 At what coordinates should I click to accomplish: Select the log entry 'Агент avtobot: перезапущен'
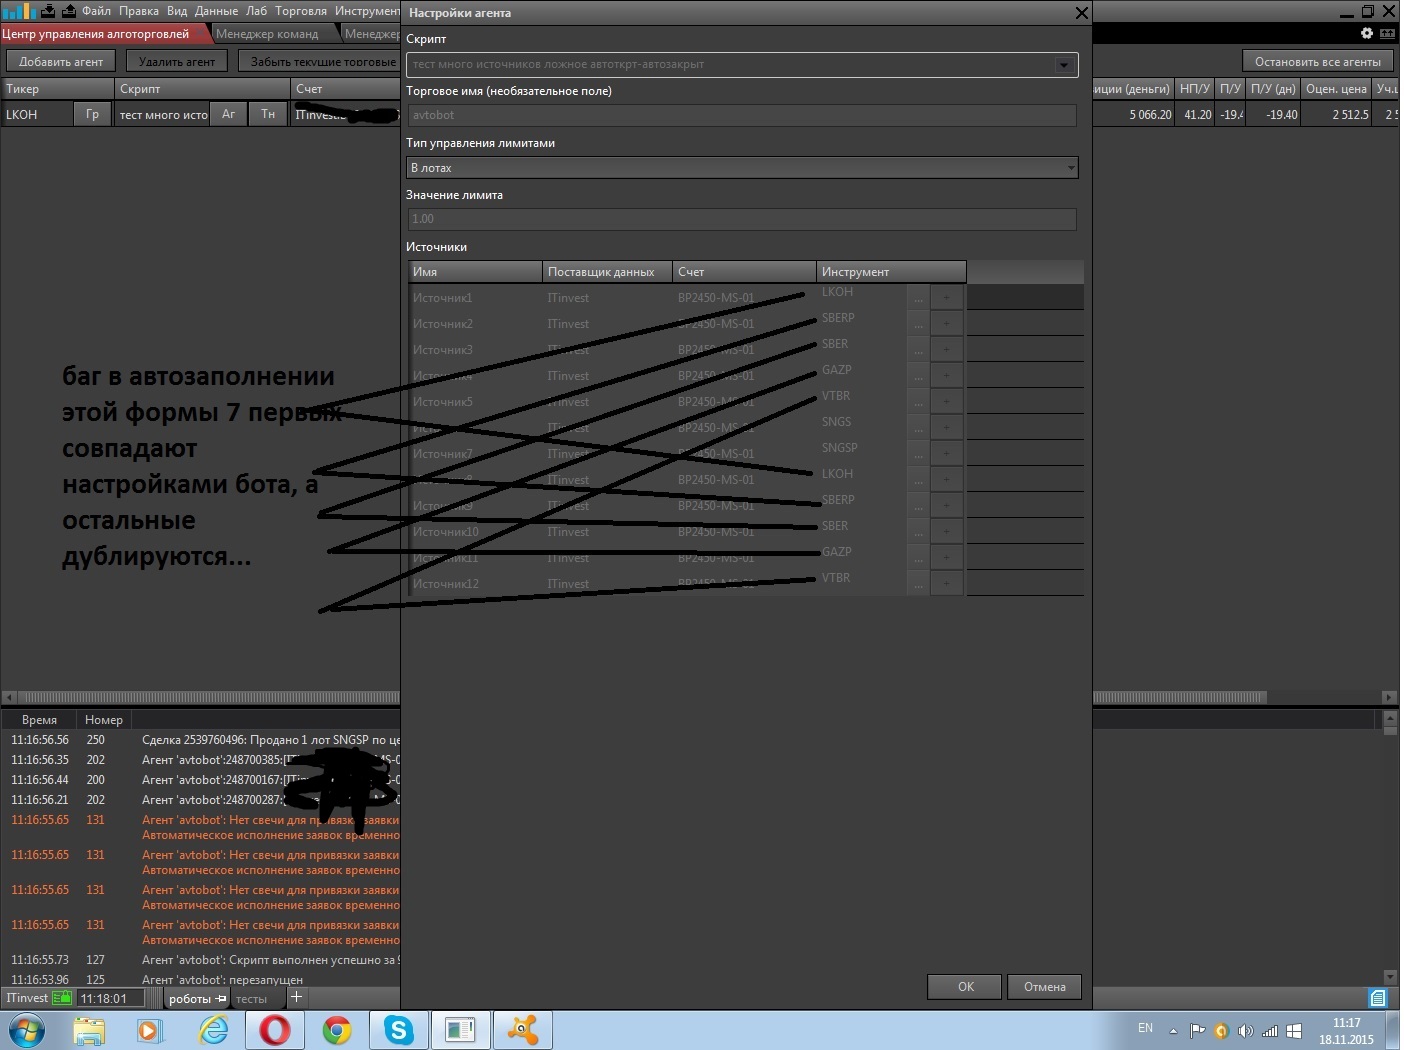coord(200,980)
